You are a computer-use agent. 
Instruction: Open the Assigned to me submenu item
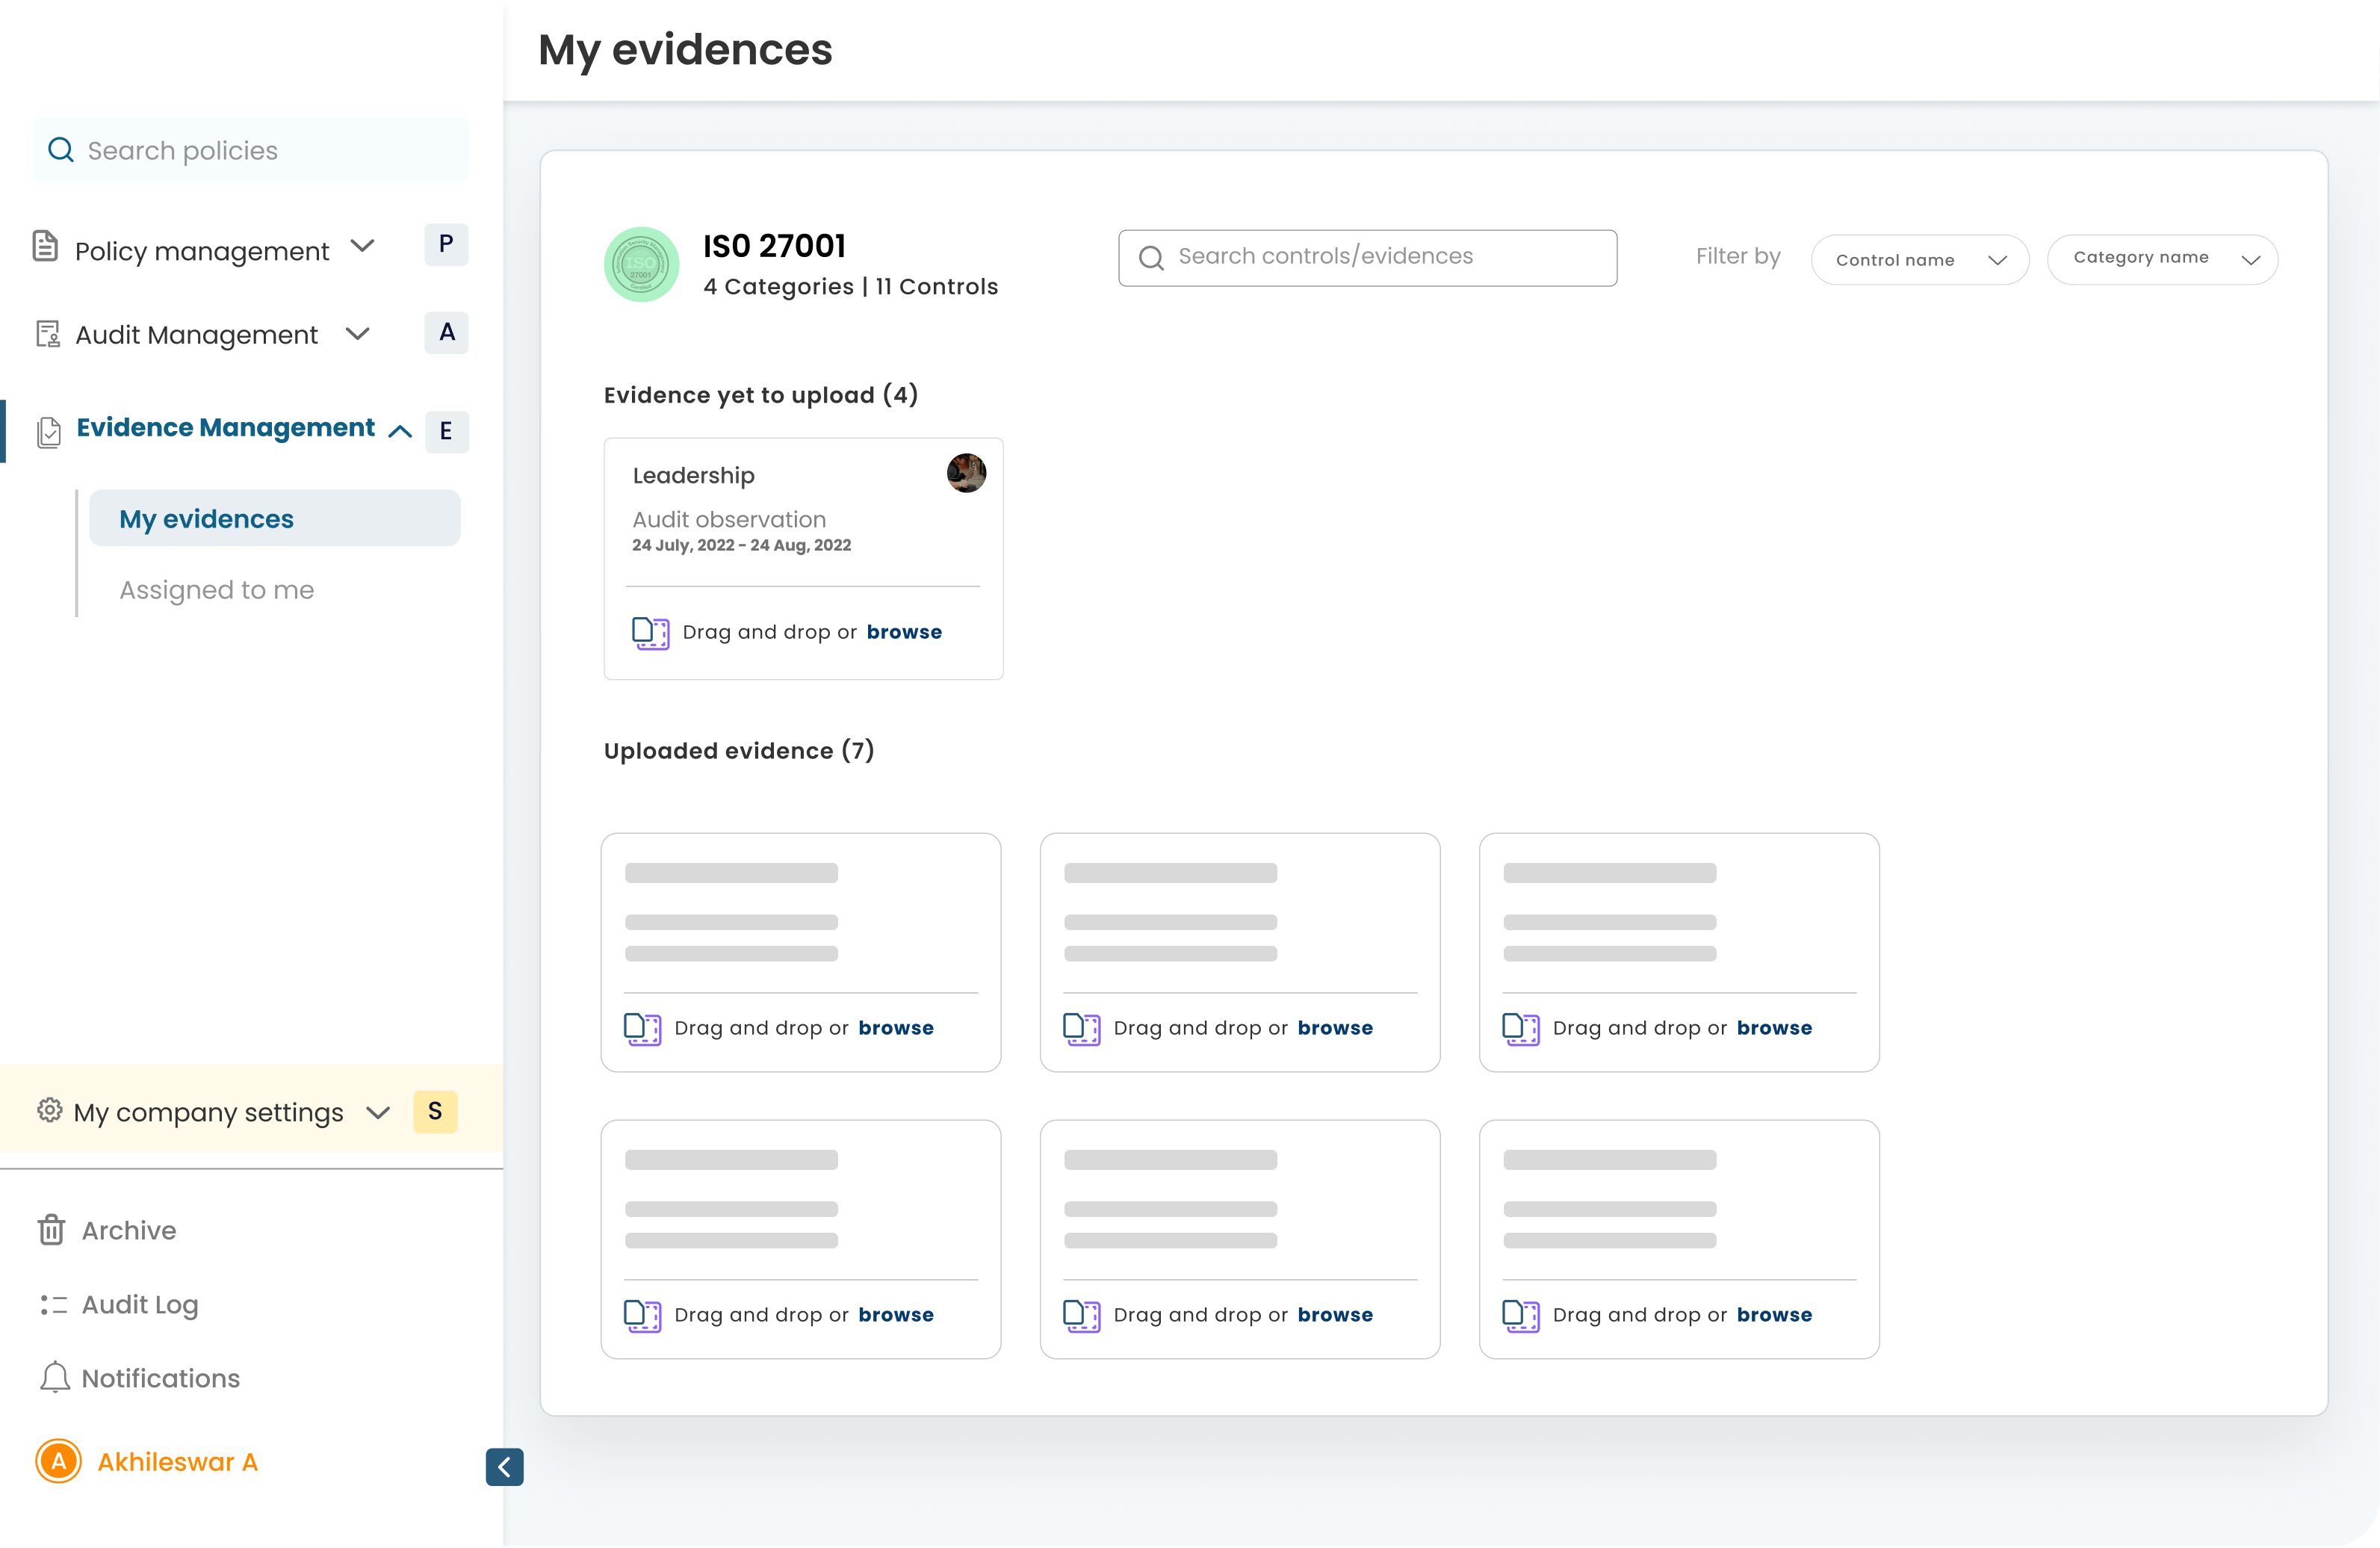[217, 590]
